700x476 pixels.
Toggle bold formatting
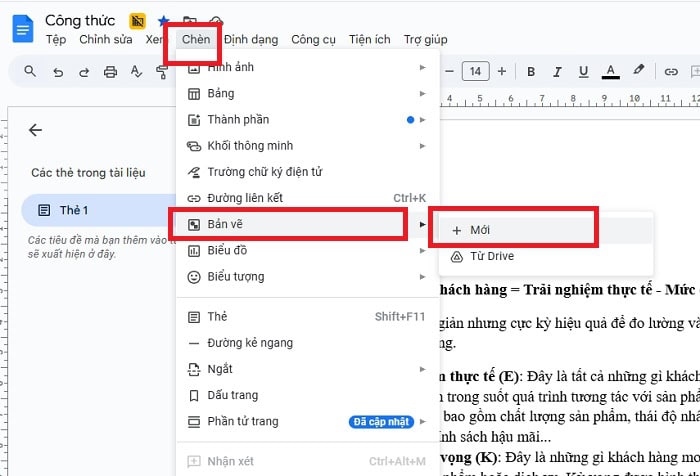pyautogui.click(x=531, y=72)
